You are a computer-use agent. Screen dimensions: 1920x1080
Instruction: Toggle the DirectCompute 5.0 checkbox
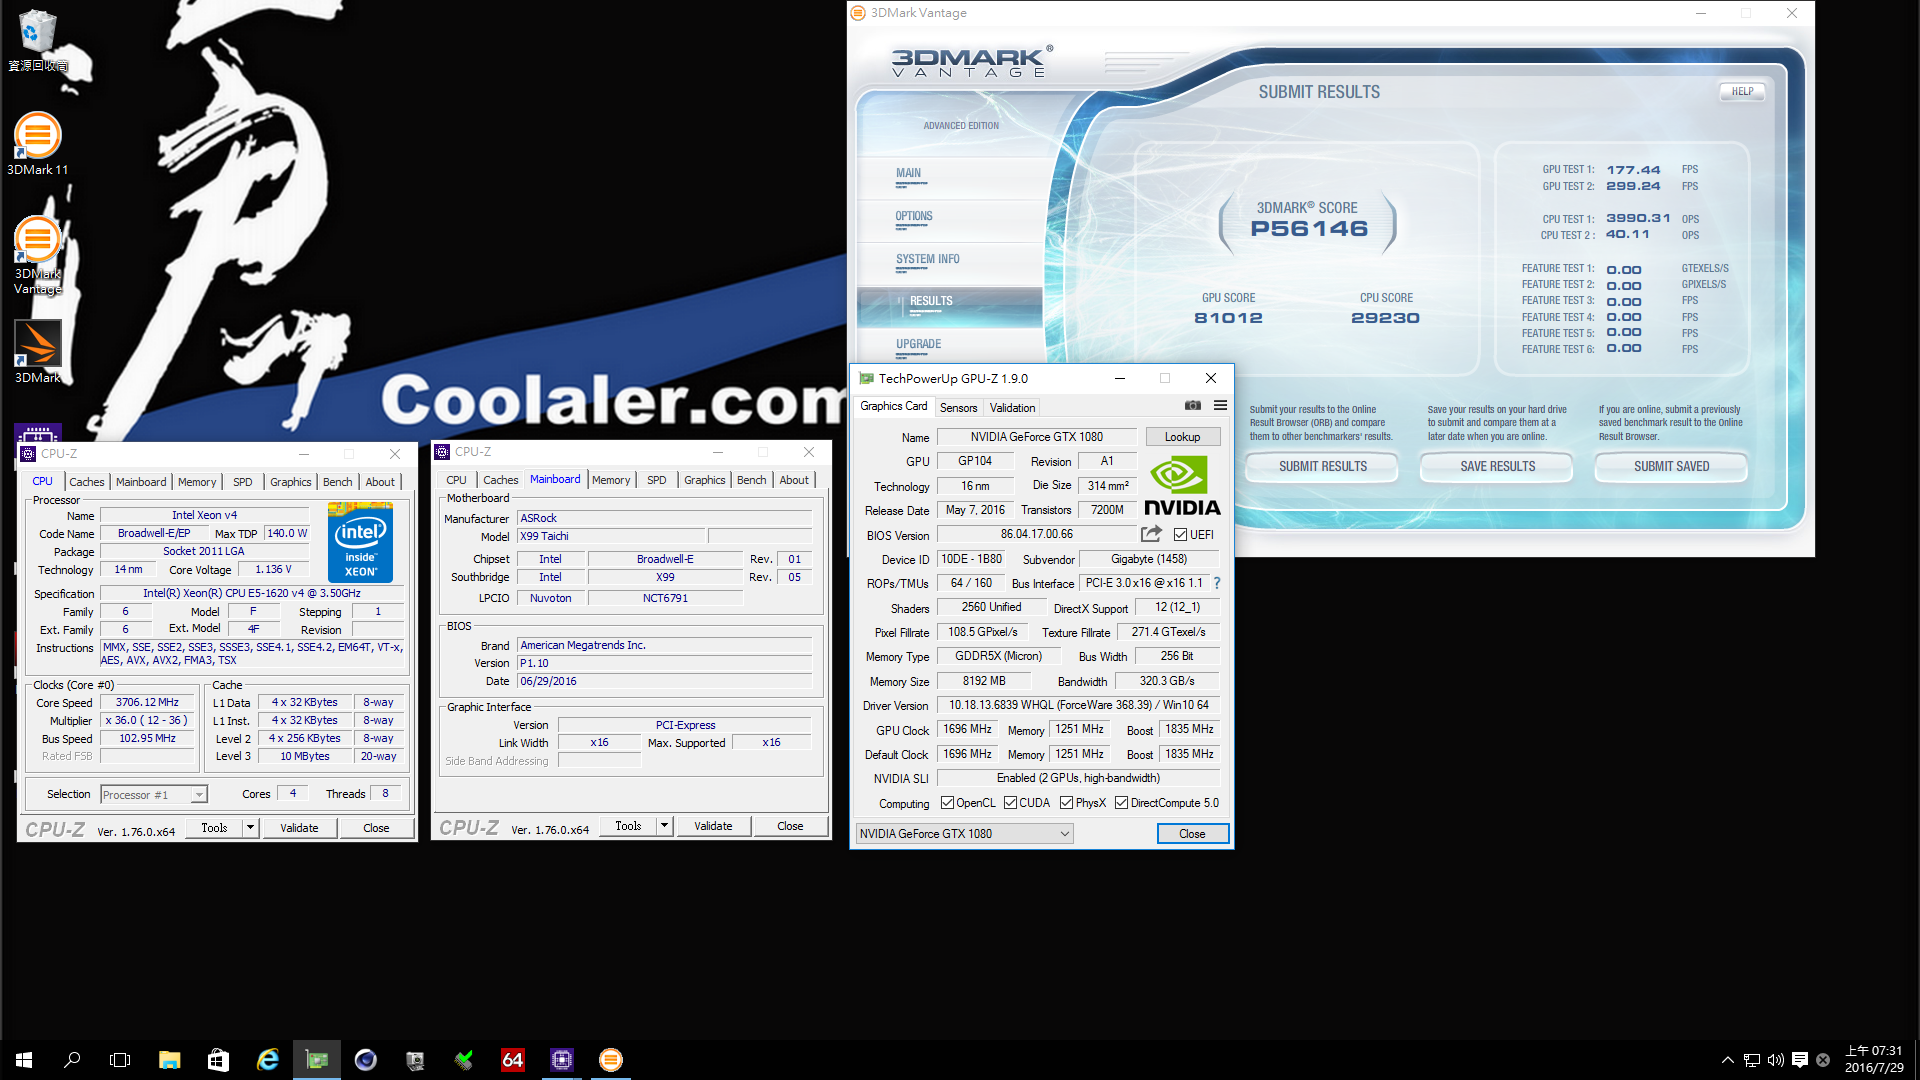[x=1121, y=803]
